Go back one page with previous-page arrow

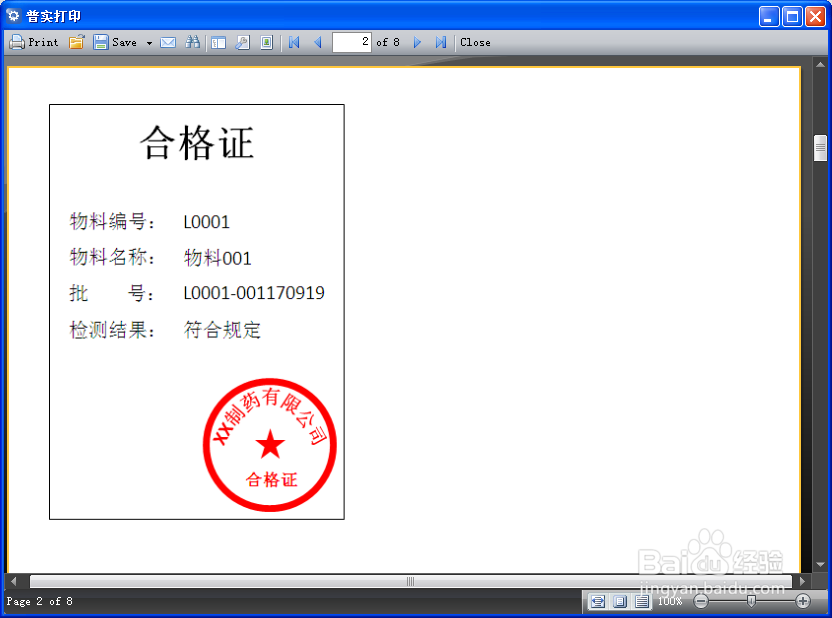pos(318,42)
